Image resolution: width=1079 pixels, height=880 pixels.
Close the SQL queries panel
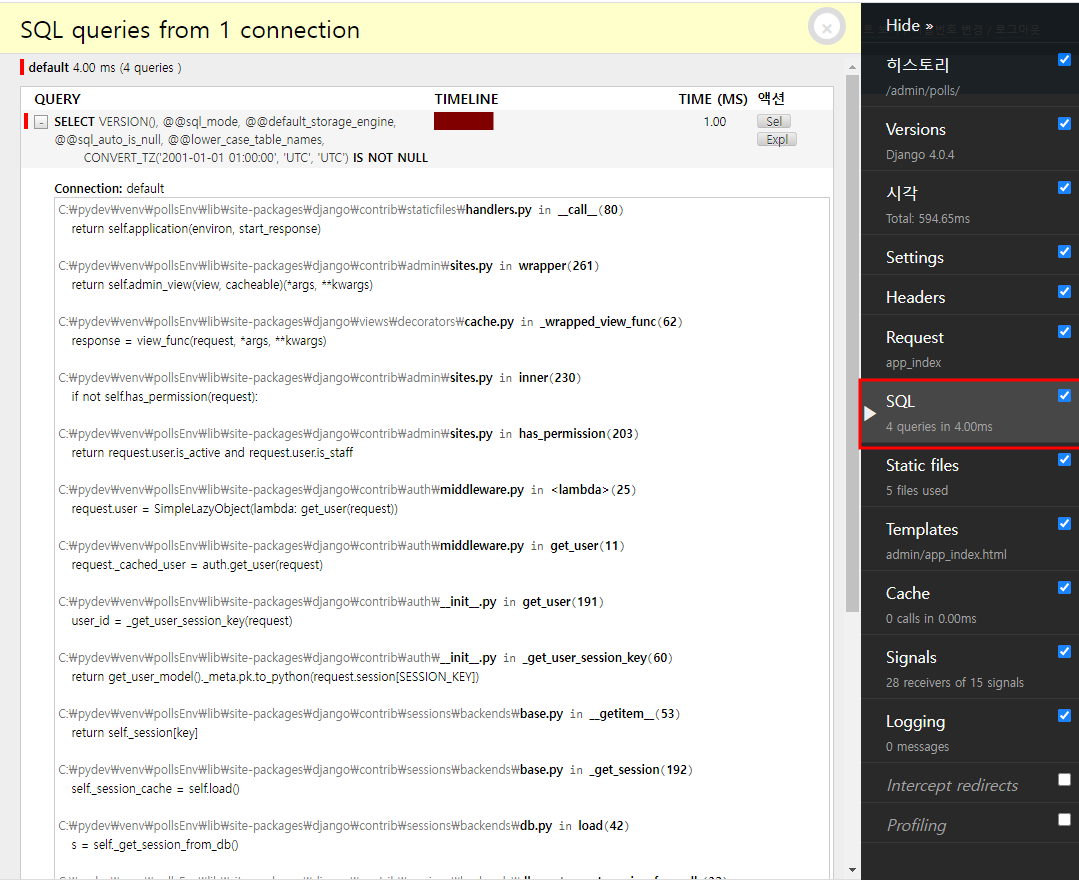[826, 28]
